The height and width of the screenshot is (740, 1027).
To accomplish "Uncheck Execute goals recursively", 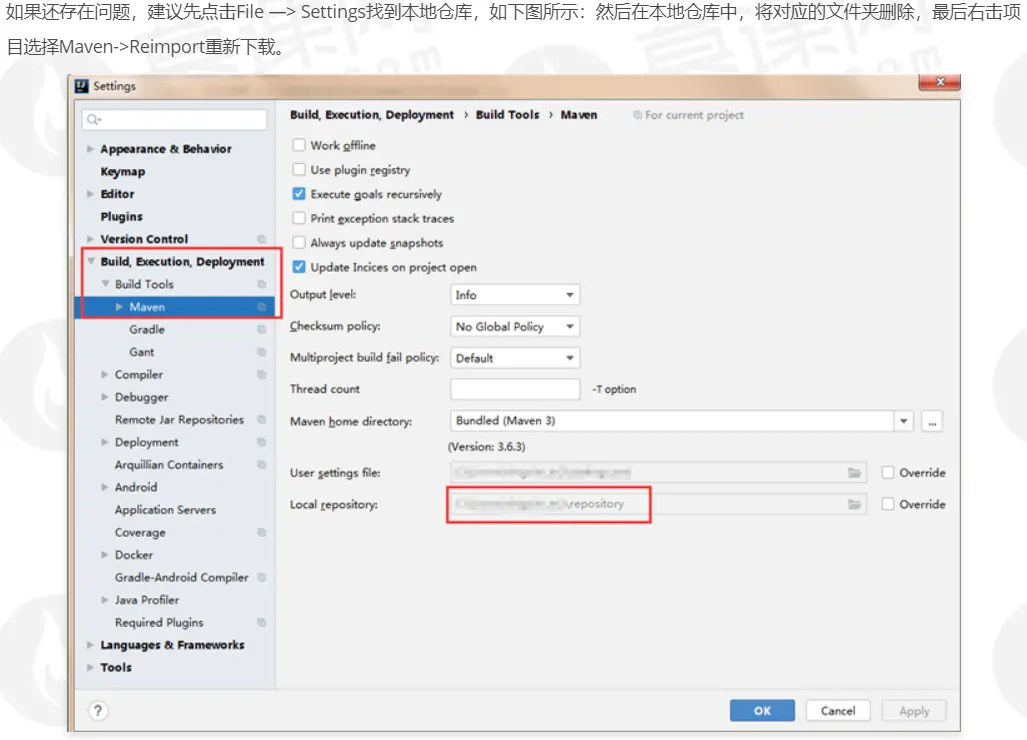I will [299, 194].
